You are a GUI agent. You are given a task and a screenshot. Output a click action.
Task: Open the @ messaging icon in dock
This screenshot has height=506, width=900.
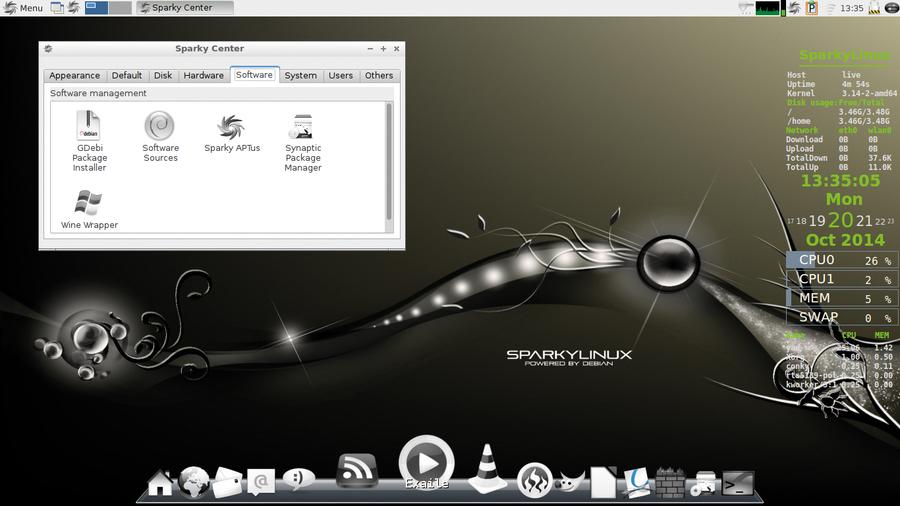click(x=261, y=482)
